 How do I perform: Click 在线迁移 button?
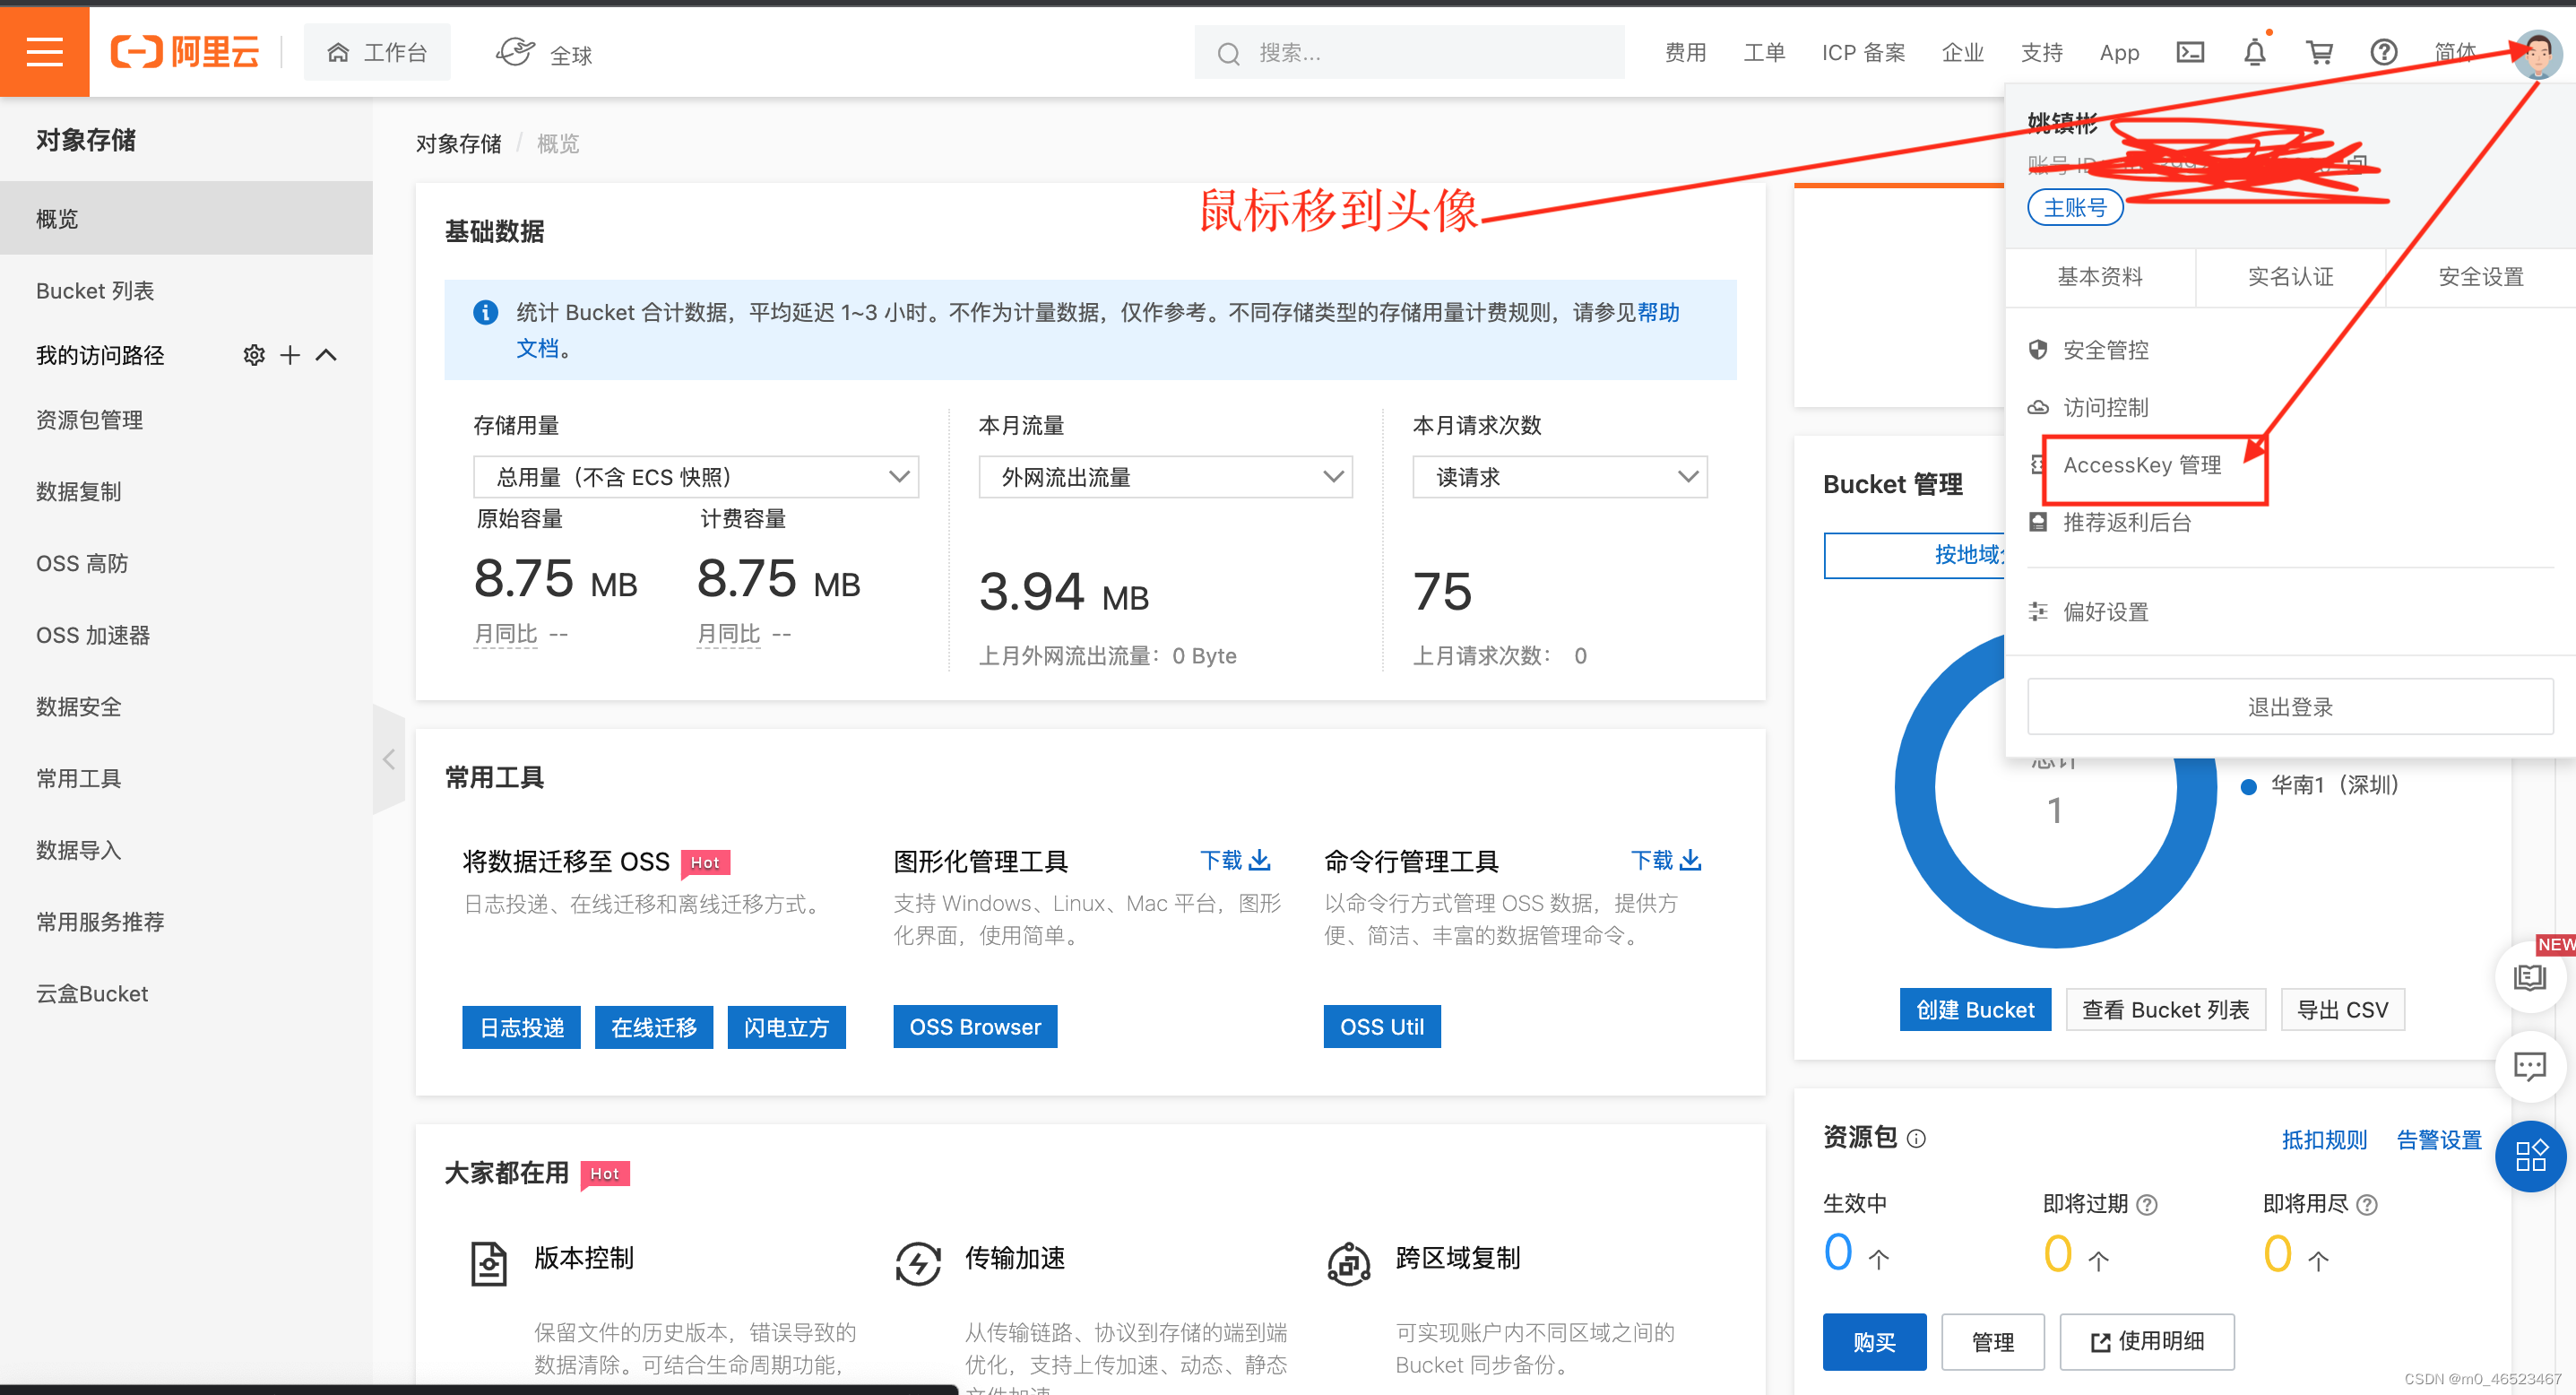pos(654,1027)
